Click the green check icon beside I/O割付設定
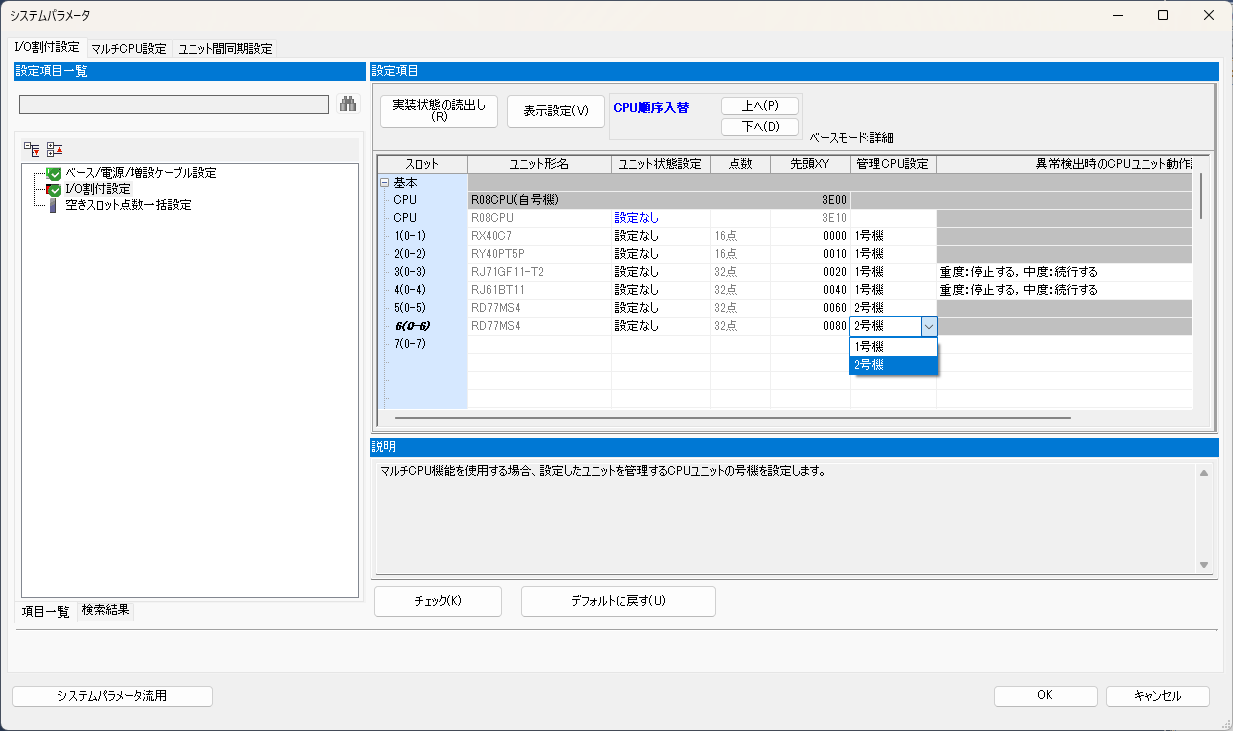 click(x=52, y=189)
